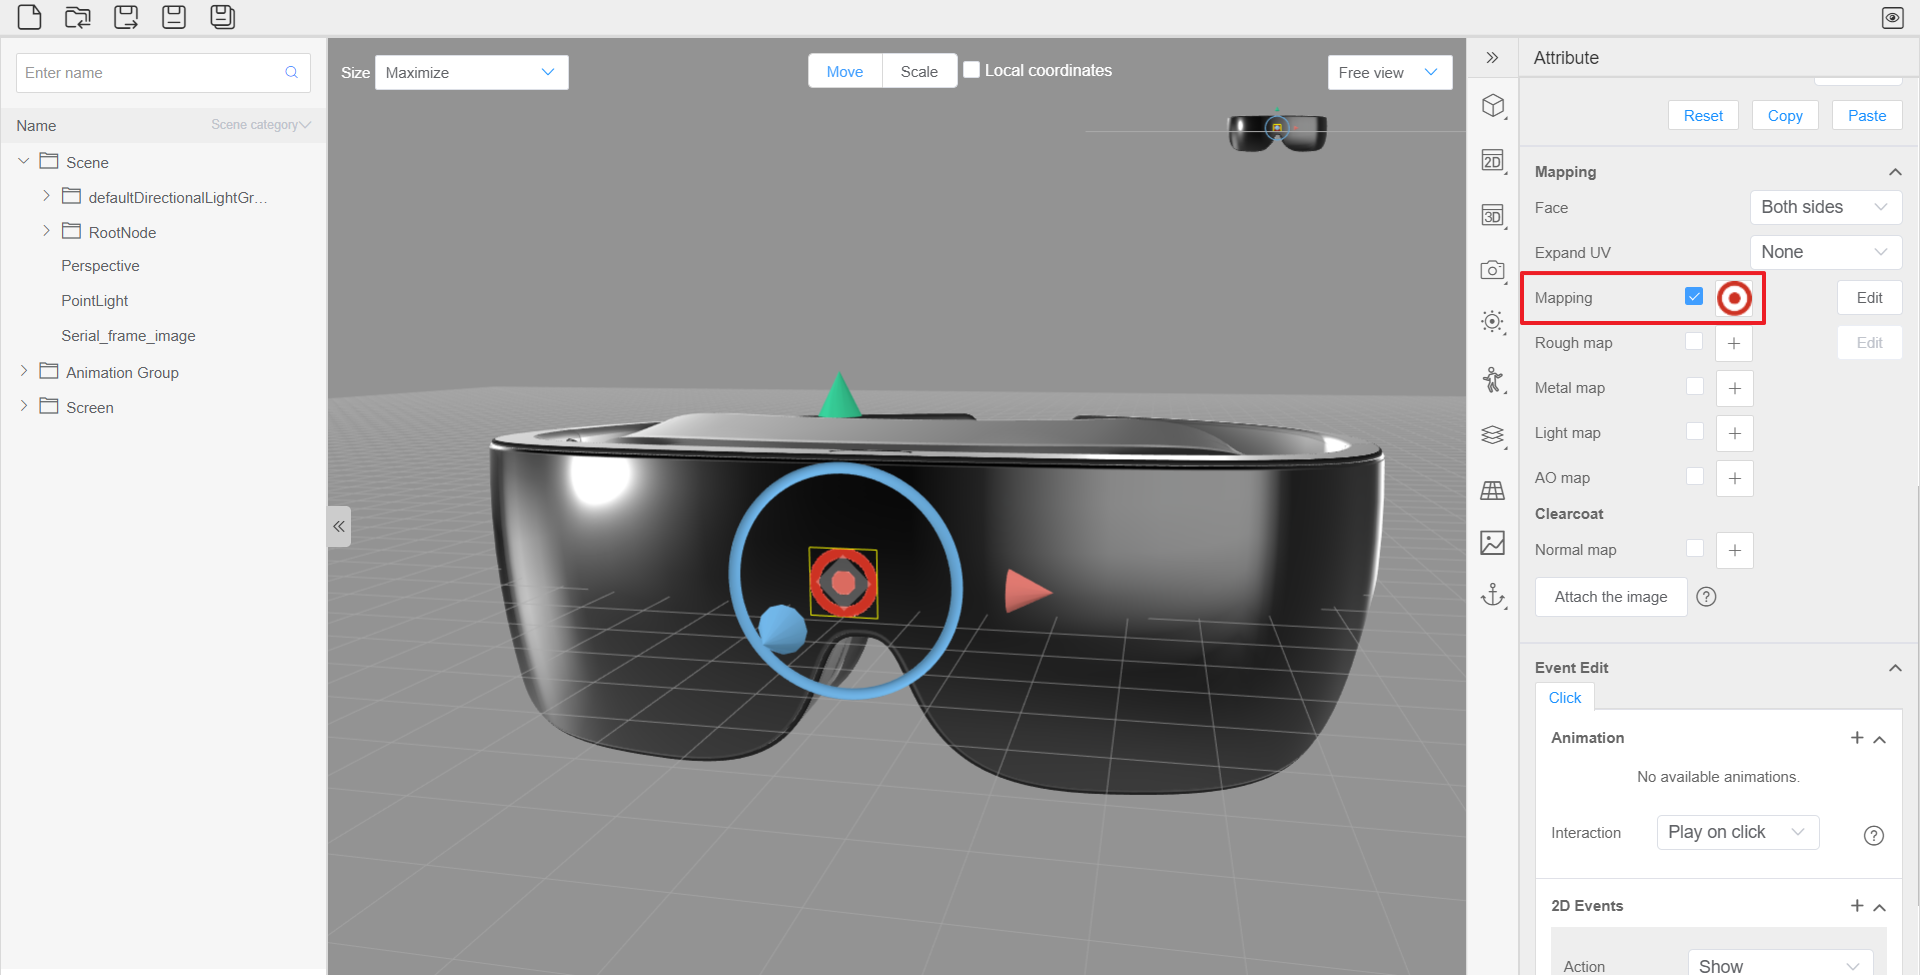Click help icon next to Interaction dropdown
Screen dimensions: 1920x975
1874,835
